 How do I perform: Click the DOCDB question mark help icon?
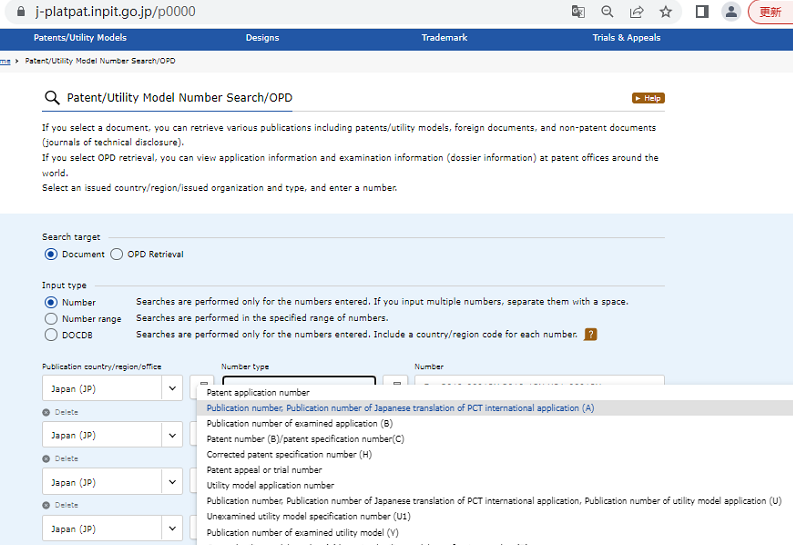(590, 334)
